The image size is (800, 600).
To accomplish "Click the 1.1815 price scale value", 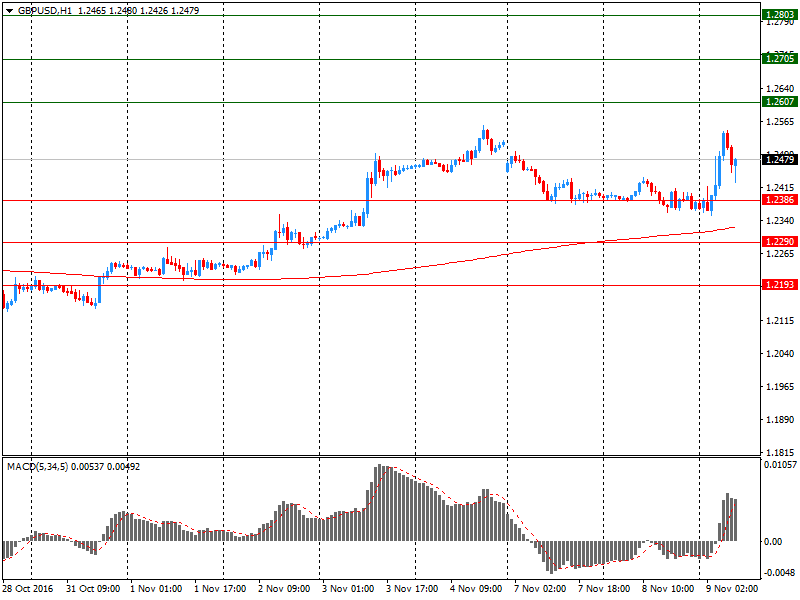I will [780, 453].
